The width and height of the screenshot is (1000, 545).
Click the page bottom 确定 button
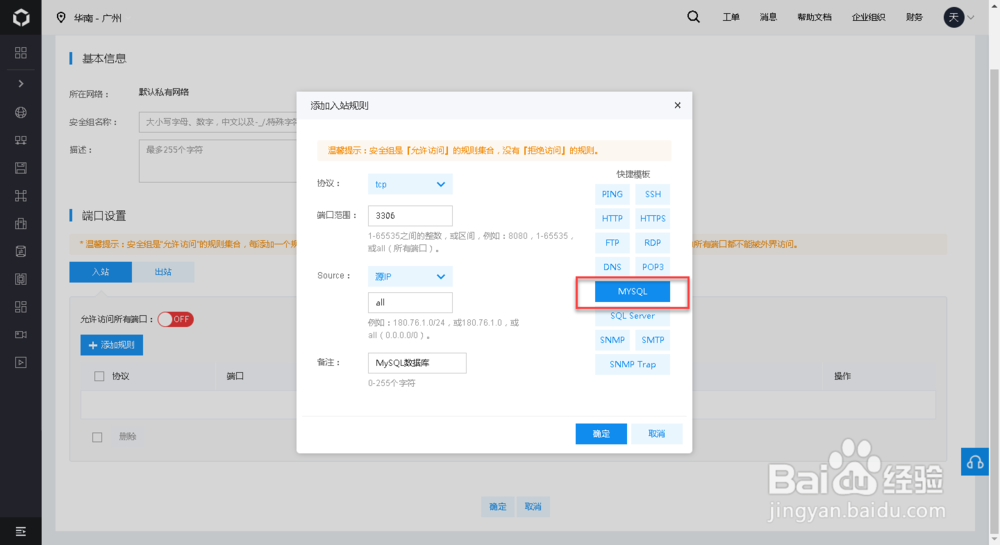click(x=497, y=507)
